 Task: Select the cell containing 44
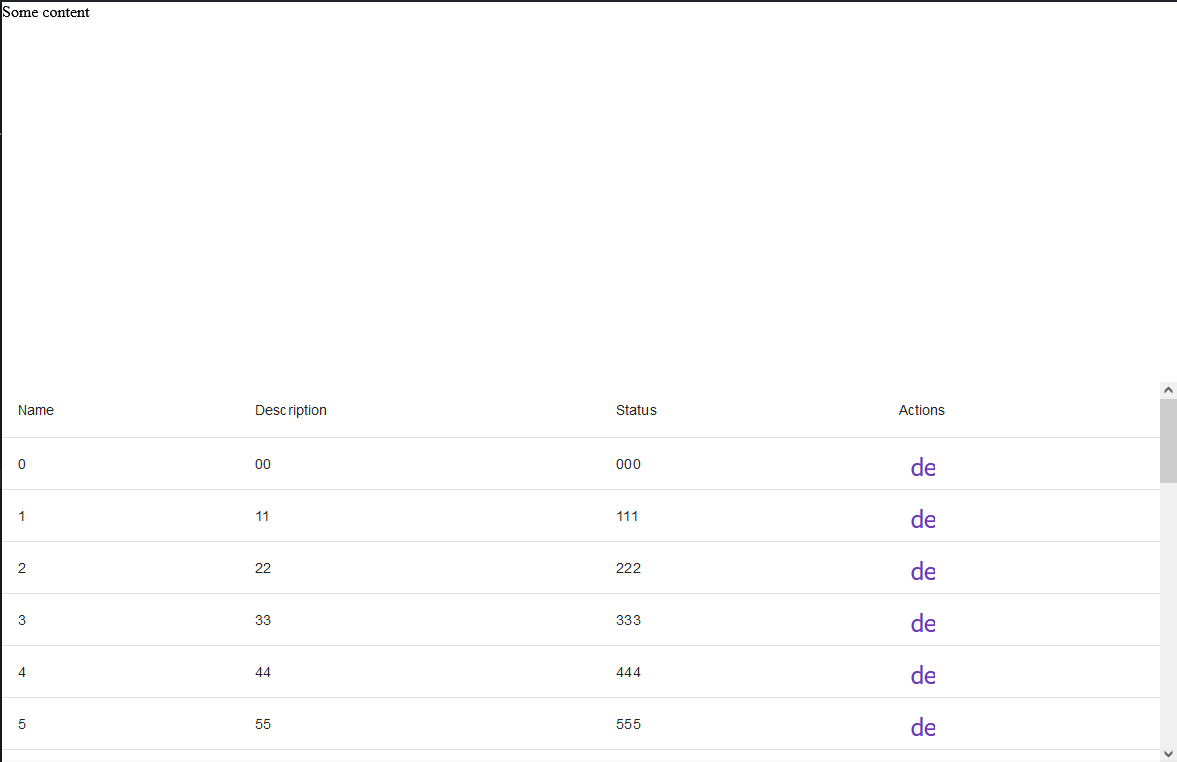[263, 672]
